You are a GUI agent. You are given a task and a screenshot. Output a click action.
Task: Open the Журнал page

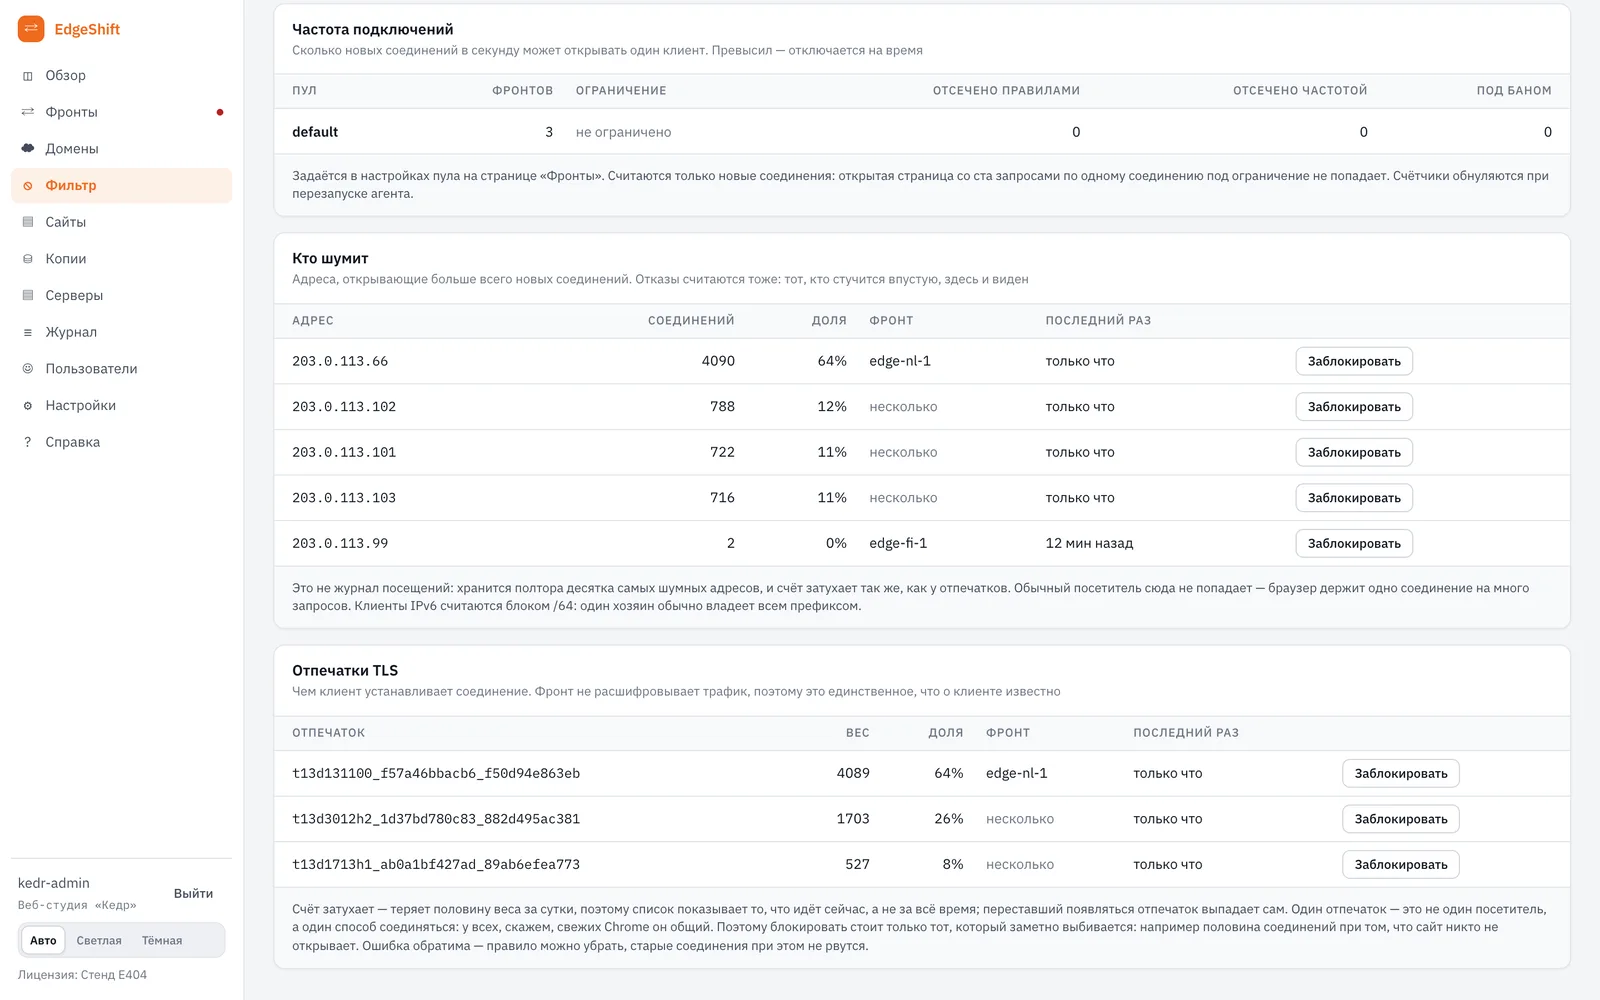pos(121,332)
